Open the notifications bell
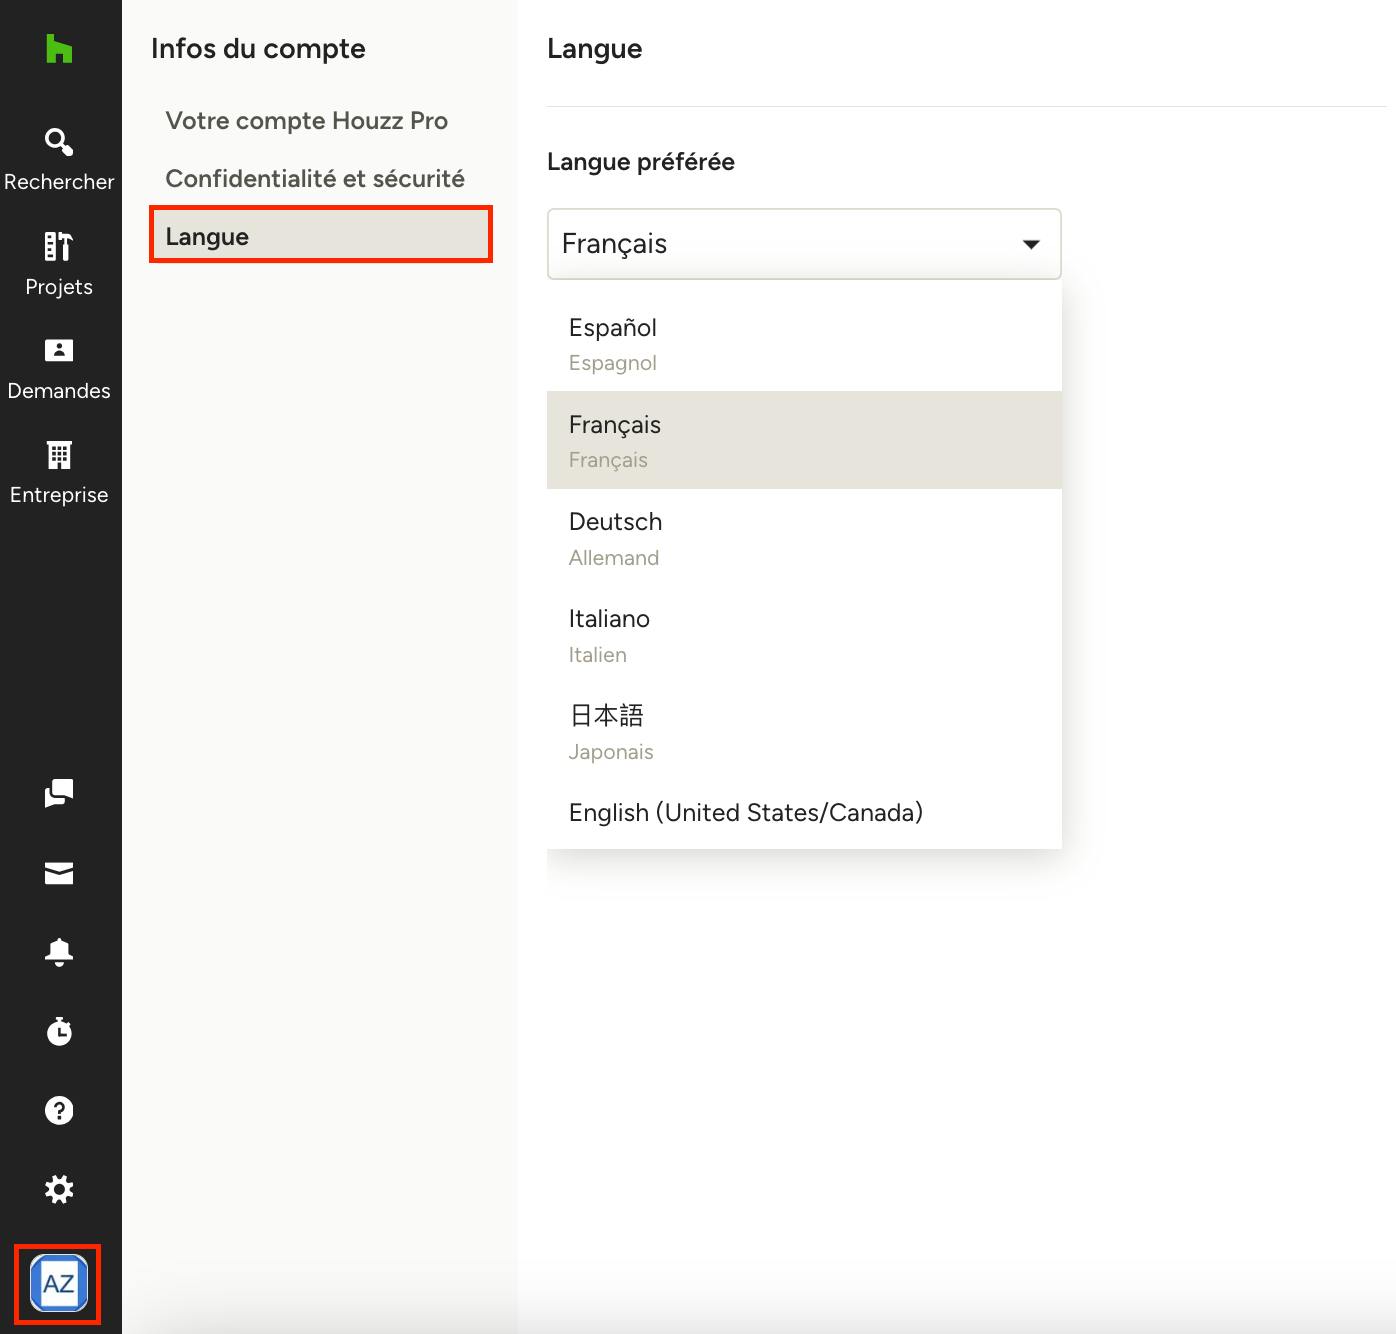This screenshot has width=1396, height=1334. click(x=59, y=952)
